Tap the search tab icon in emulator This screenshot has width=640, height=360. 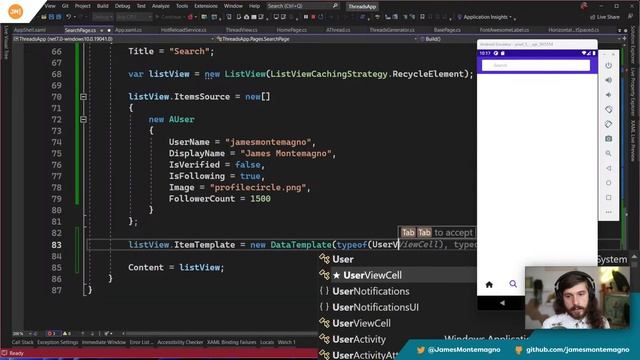[513, 284]
